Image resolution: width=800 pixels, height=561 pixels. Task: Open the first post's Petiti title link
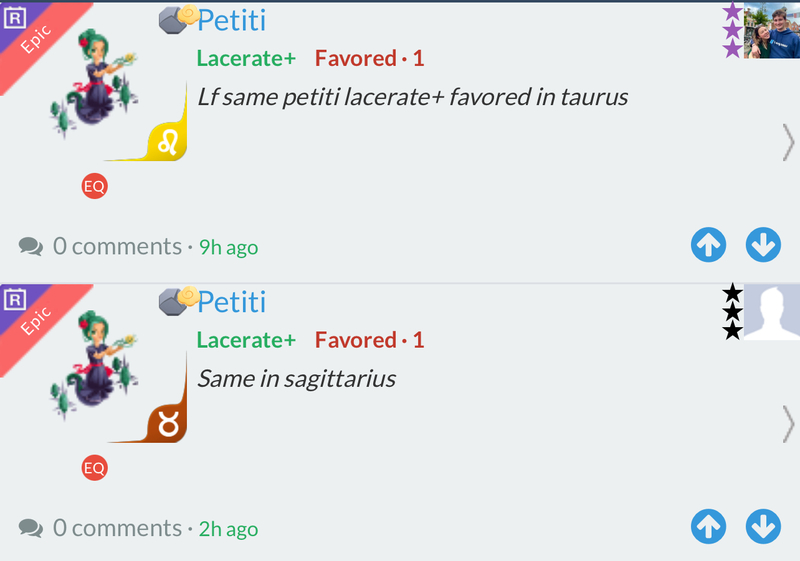click(x=231, y=19)
